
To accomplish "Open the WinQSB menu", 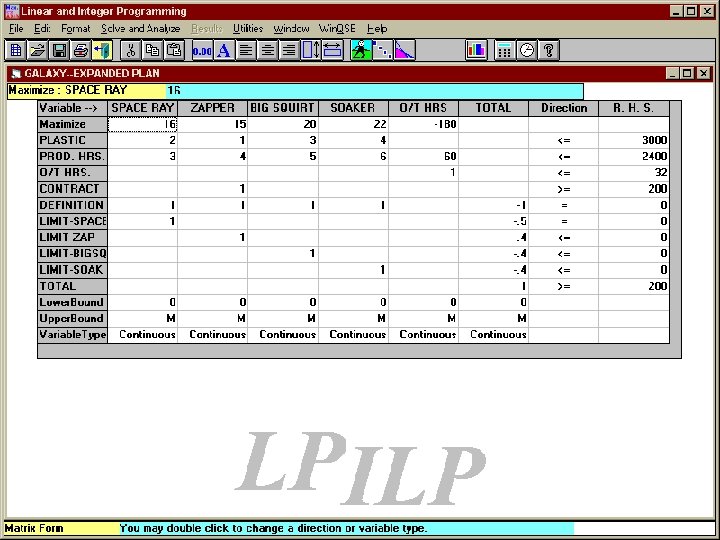I will click(x=338, y=28).
